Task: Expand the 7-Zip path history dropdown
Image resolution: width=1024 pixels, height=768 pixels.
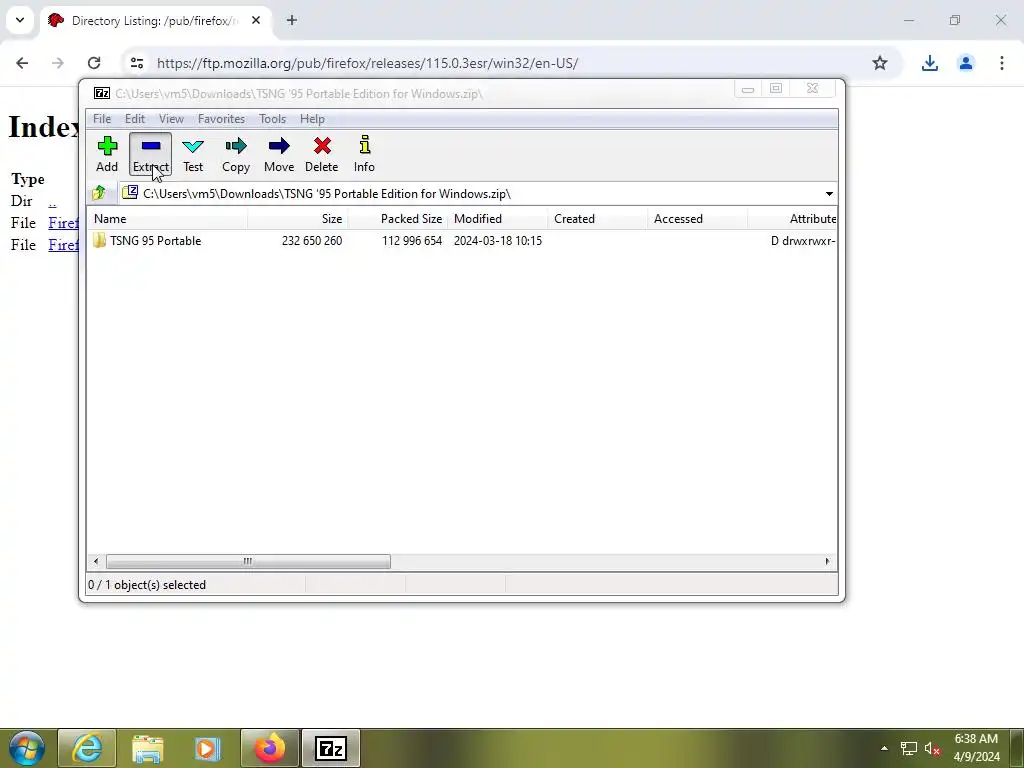Action: [x=829, y=194]
